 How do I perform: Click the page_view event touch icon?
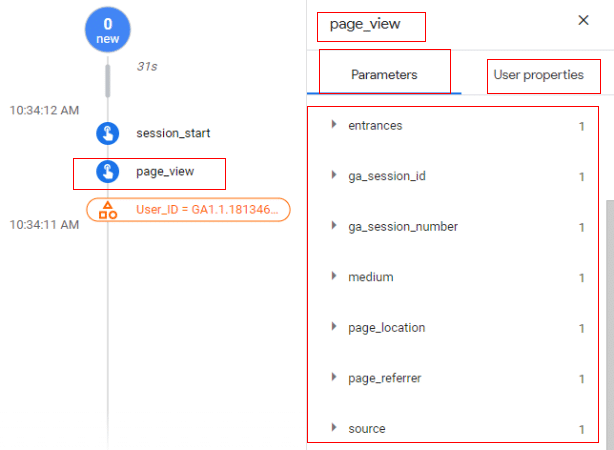point(107,172)
